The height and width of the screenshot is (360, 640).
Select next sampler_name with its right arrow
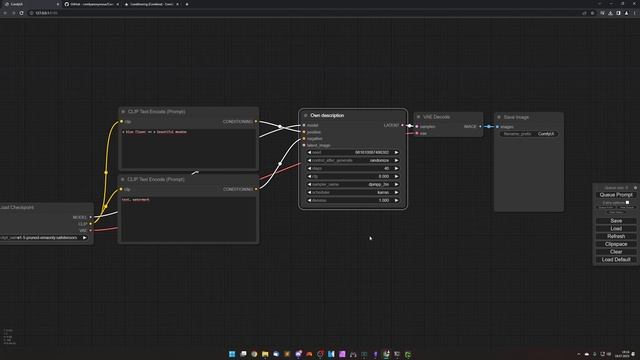[396, 184]
